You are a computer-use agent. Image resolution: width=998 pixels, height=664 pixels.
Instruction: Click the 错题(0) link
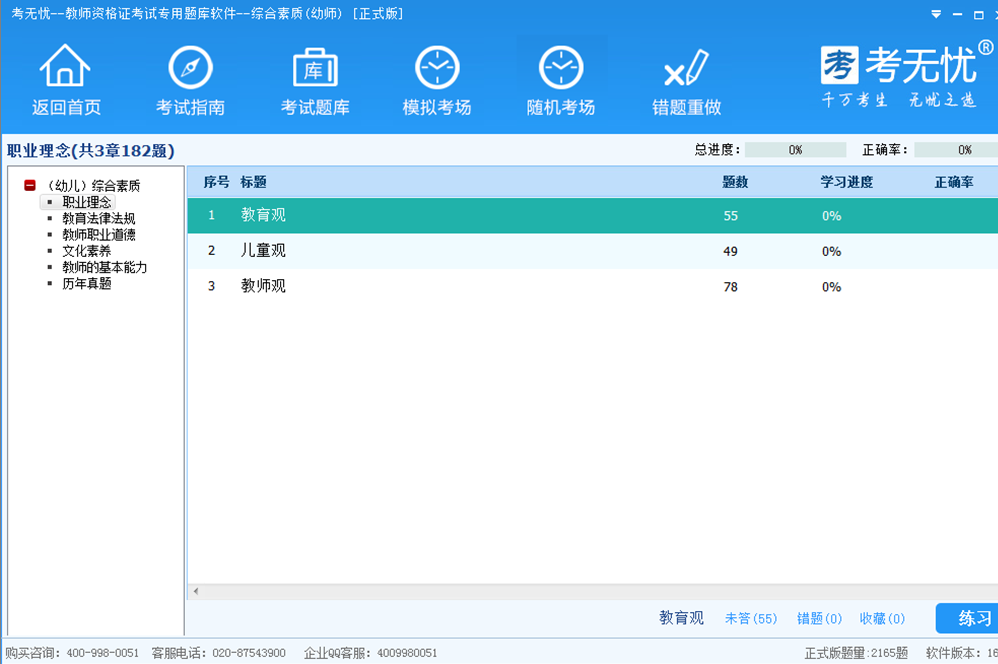819,619
